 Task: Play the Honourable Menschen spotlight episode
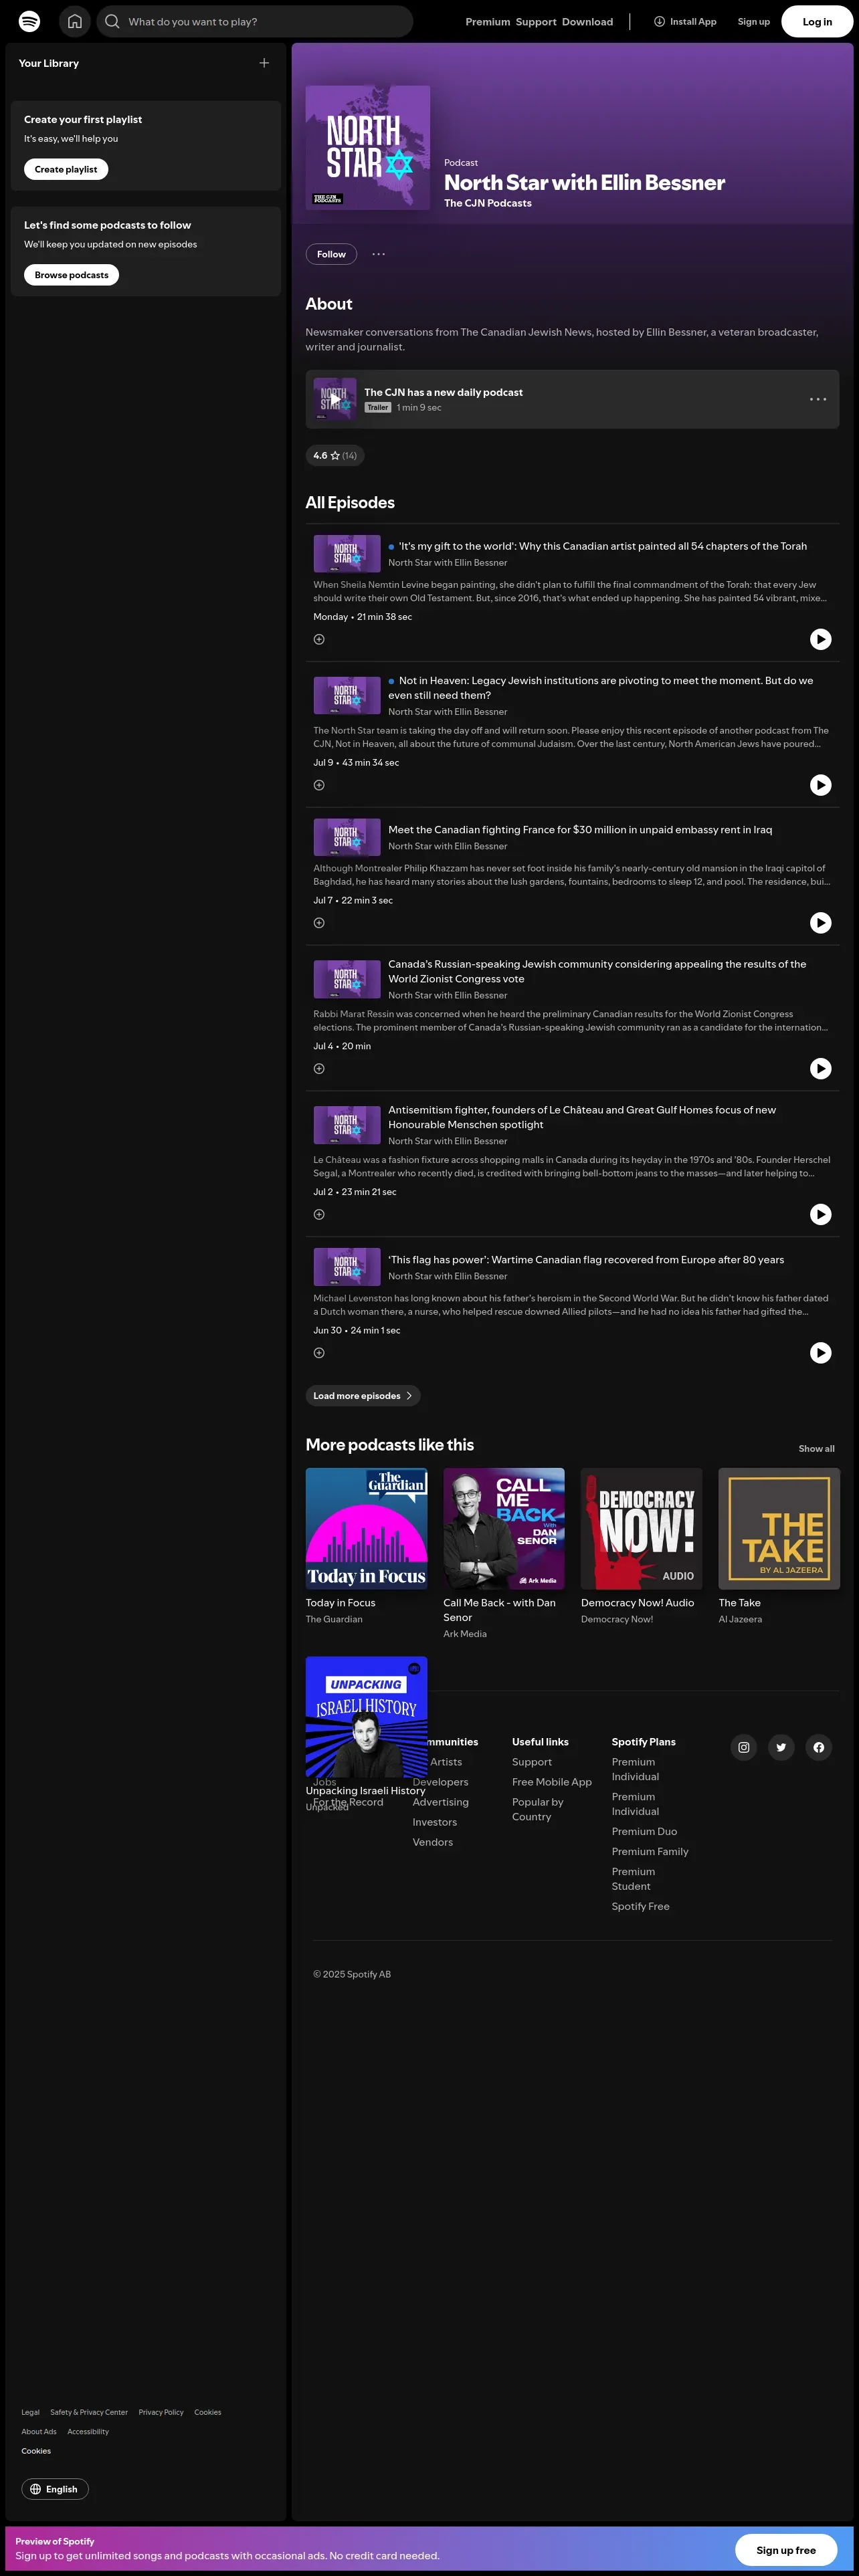(820, 1214)
